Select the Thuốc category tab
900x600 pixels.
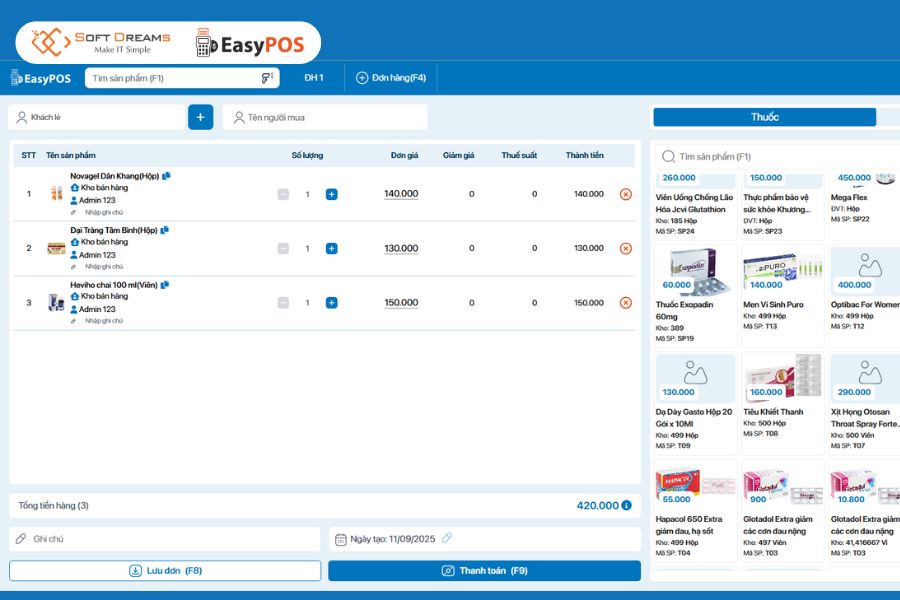tap(765, 117)
